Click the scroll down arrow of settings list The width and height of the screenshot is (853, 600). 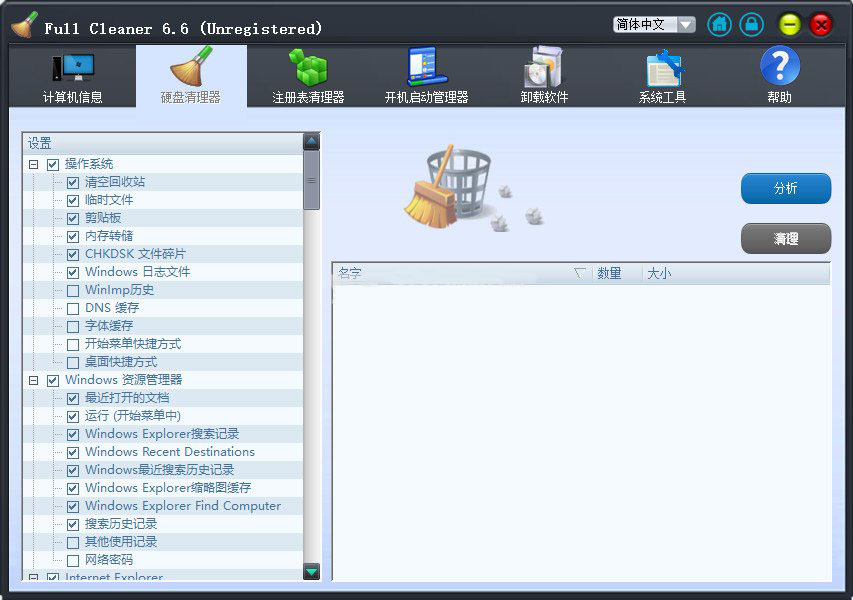(312, 571)
